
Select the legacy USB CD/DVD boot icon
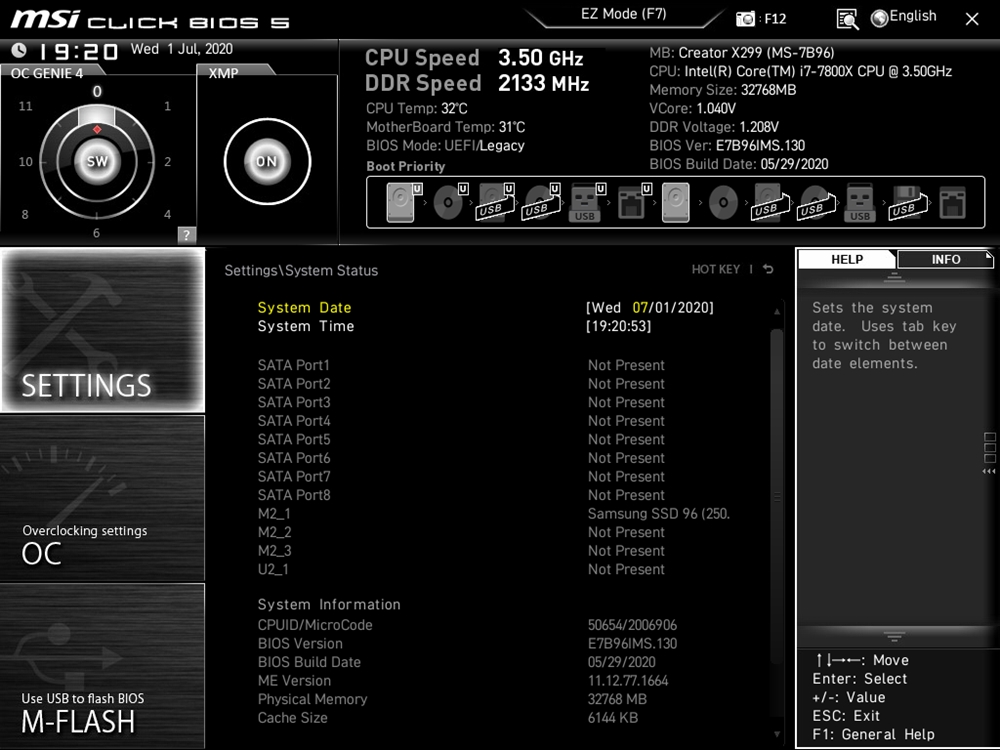(816, 202)
